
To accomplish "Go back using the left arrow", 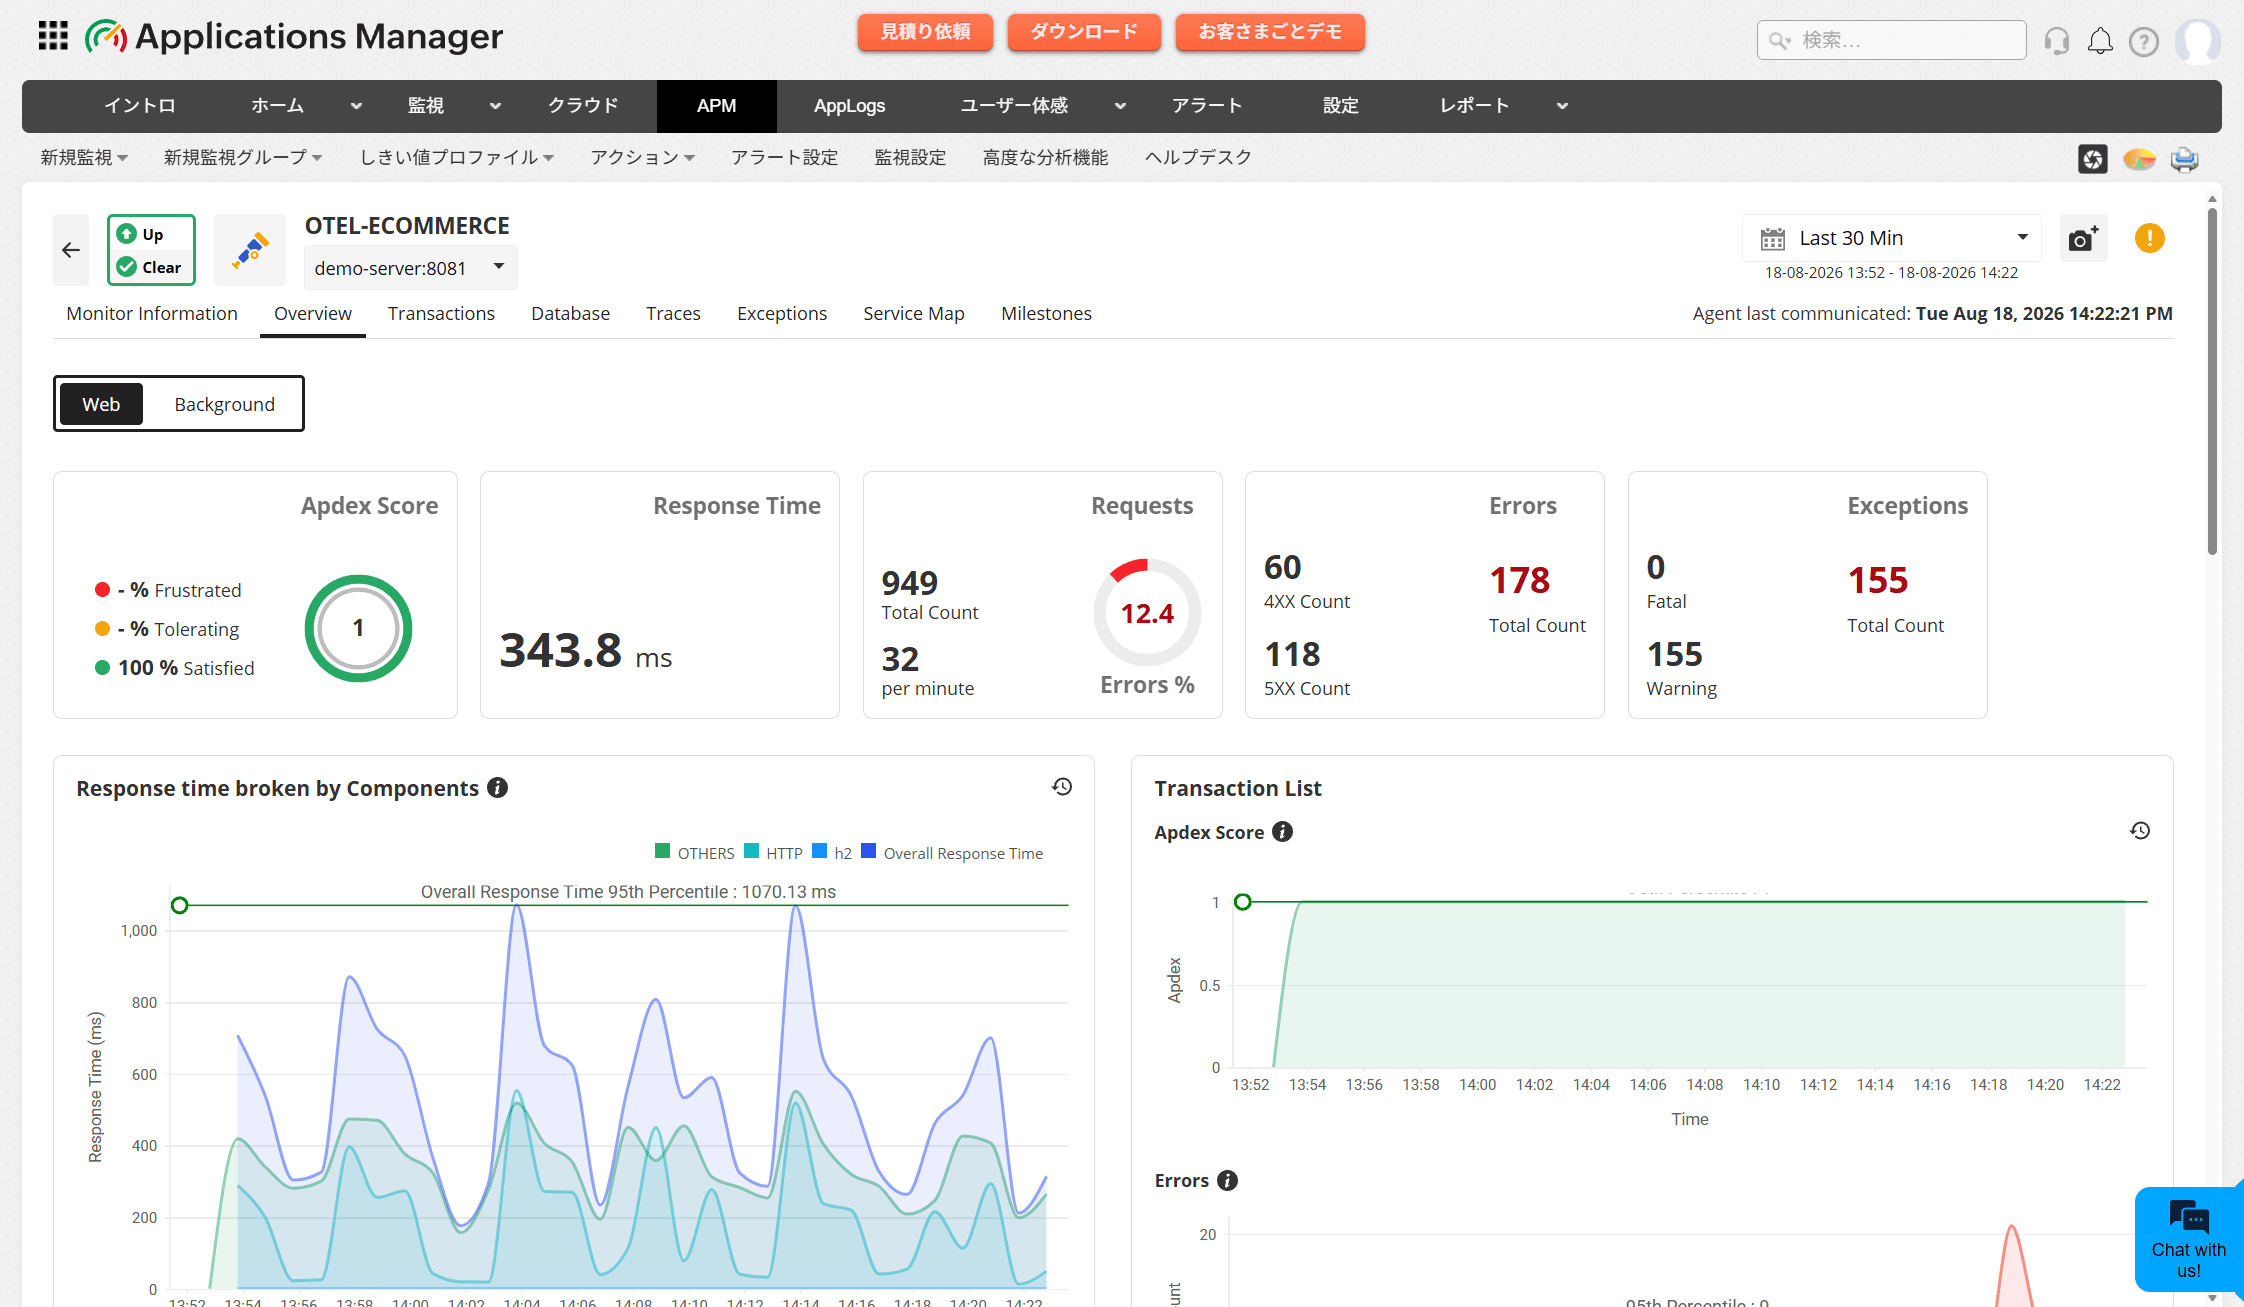I will click(x=71, y=250).
